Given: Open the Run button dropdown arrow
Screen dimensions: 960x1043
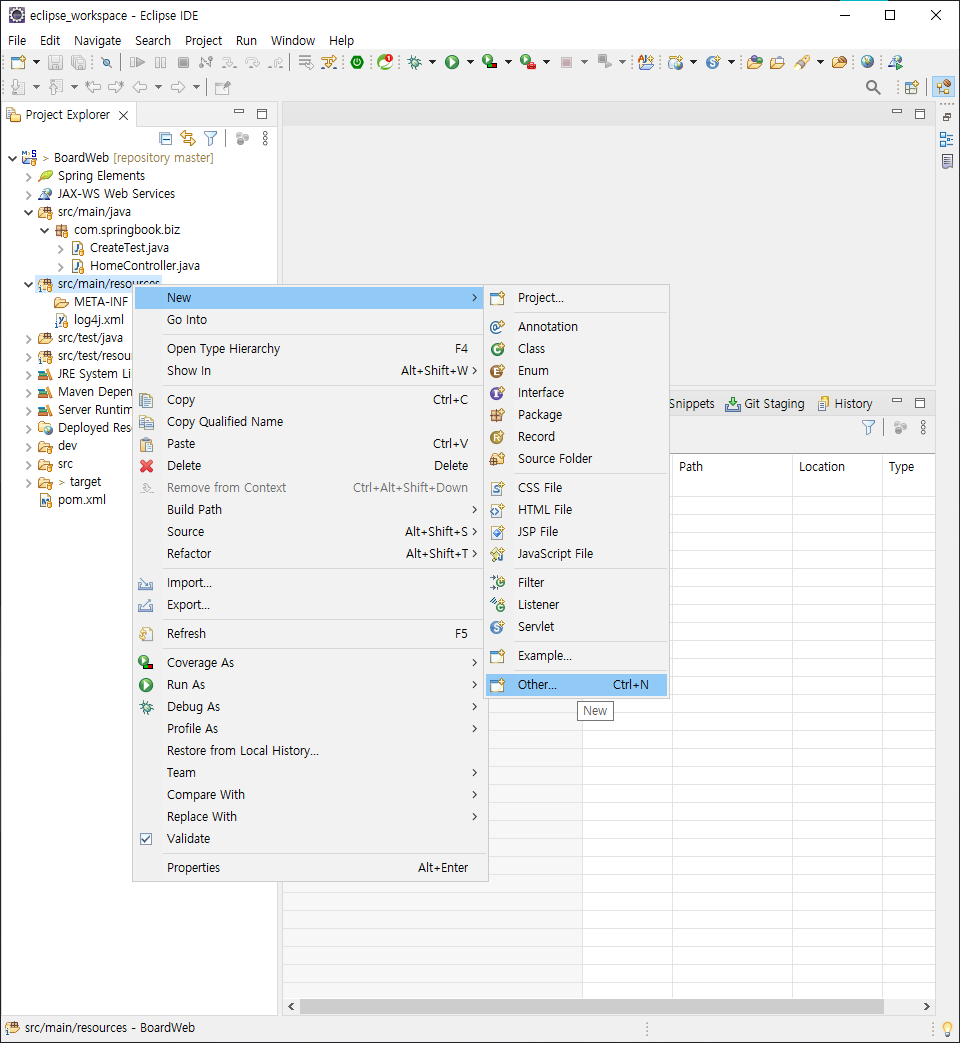Looking at the screenshot, I should point(470,62).
